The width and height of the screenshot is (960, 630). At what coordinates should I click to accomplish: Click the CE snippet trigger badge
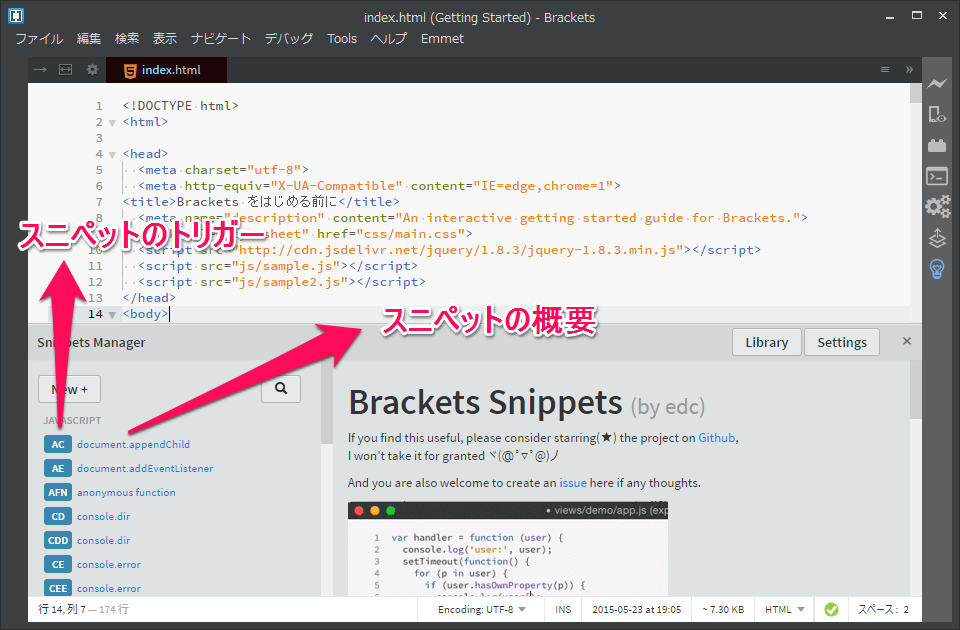[58, 564]
